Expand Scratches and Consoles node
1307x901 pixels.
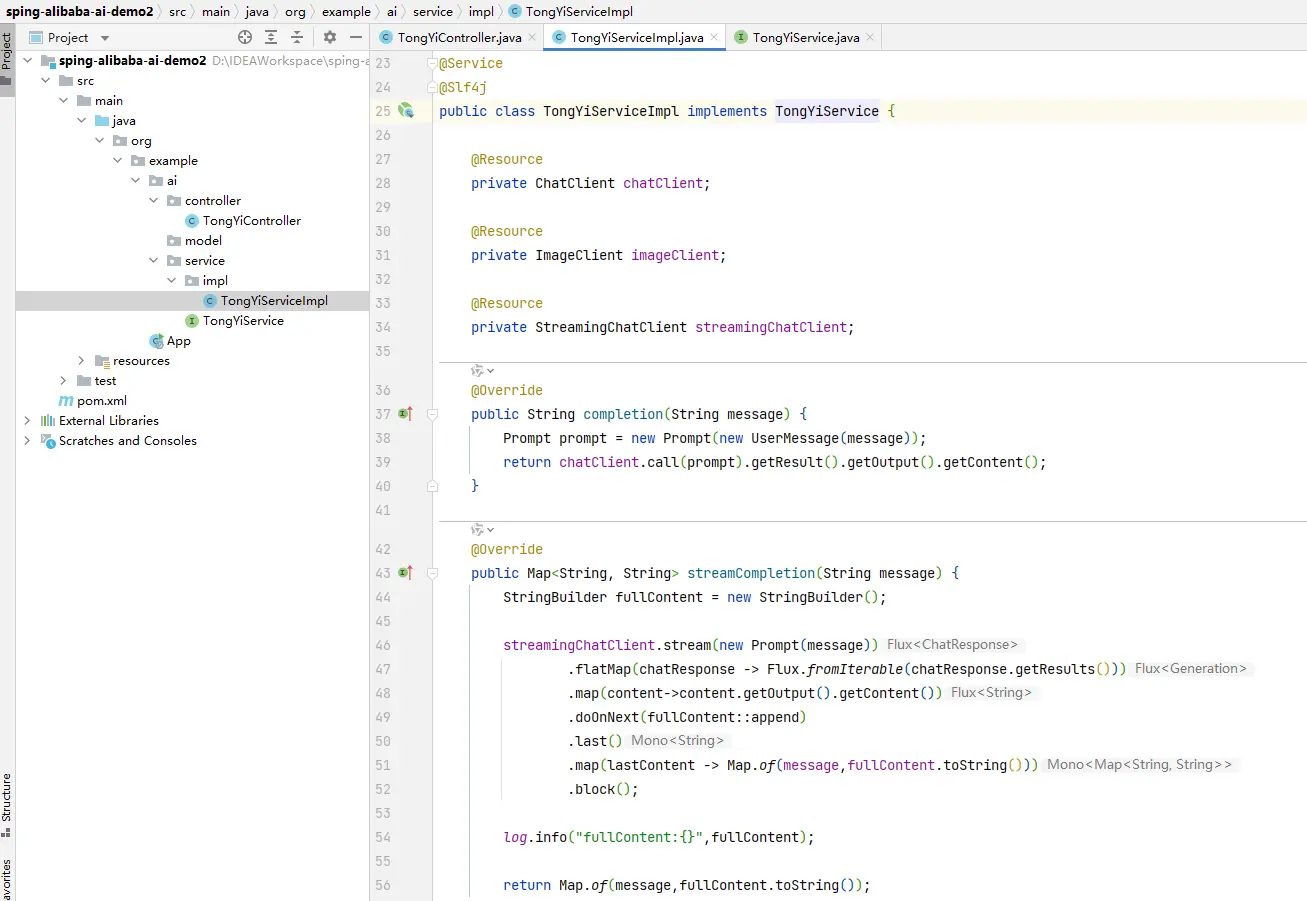27,441
